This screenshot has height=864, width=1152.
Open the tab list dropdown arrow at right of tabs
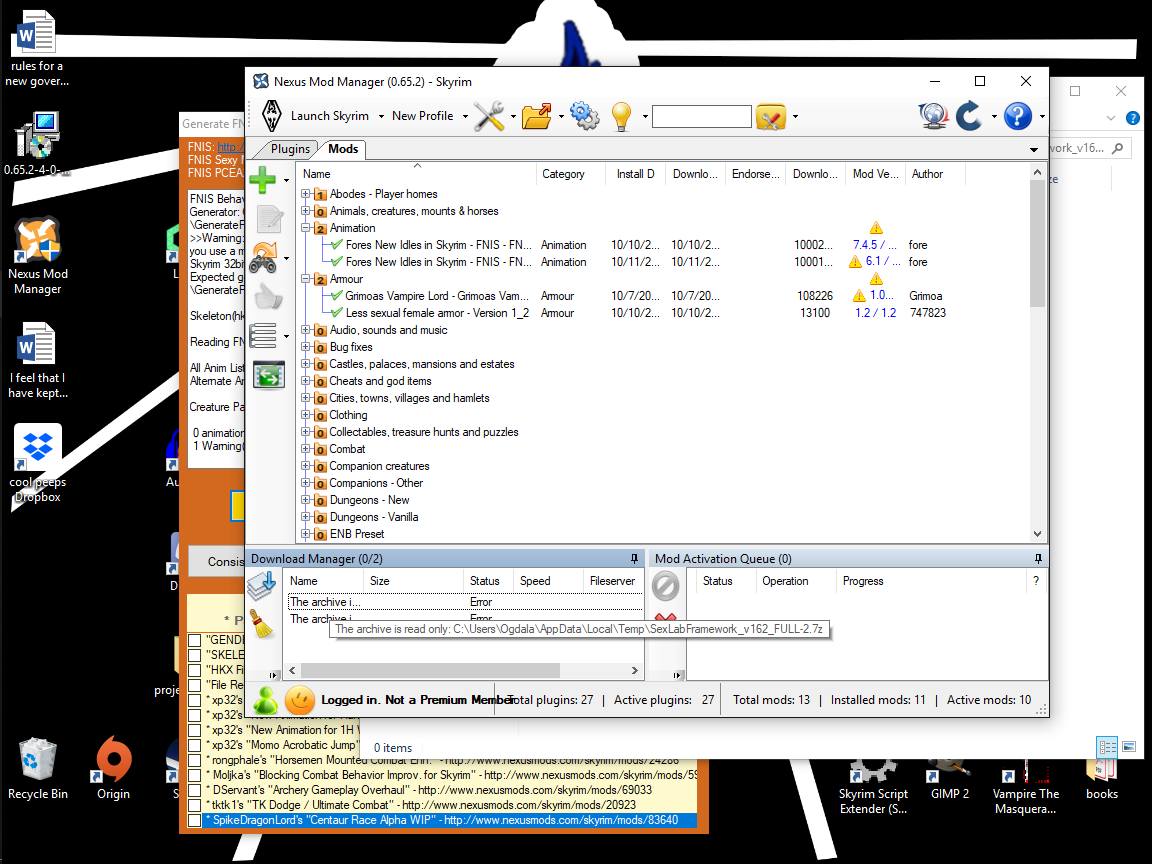(x=1034, y=150)
